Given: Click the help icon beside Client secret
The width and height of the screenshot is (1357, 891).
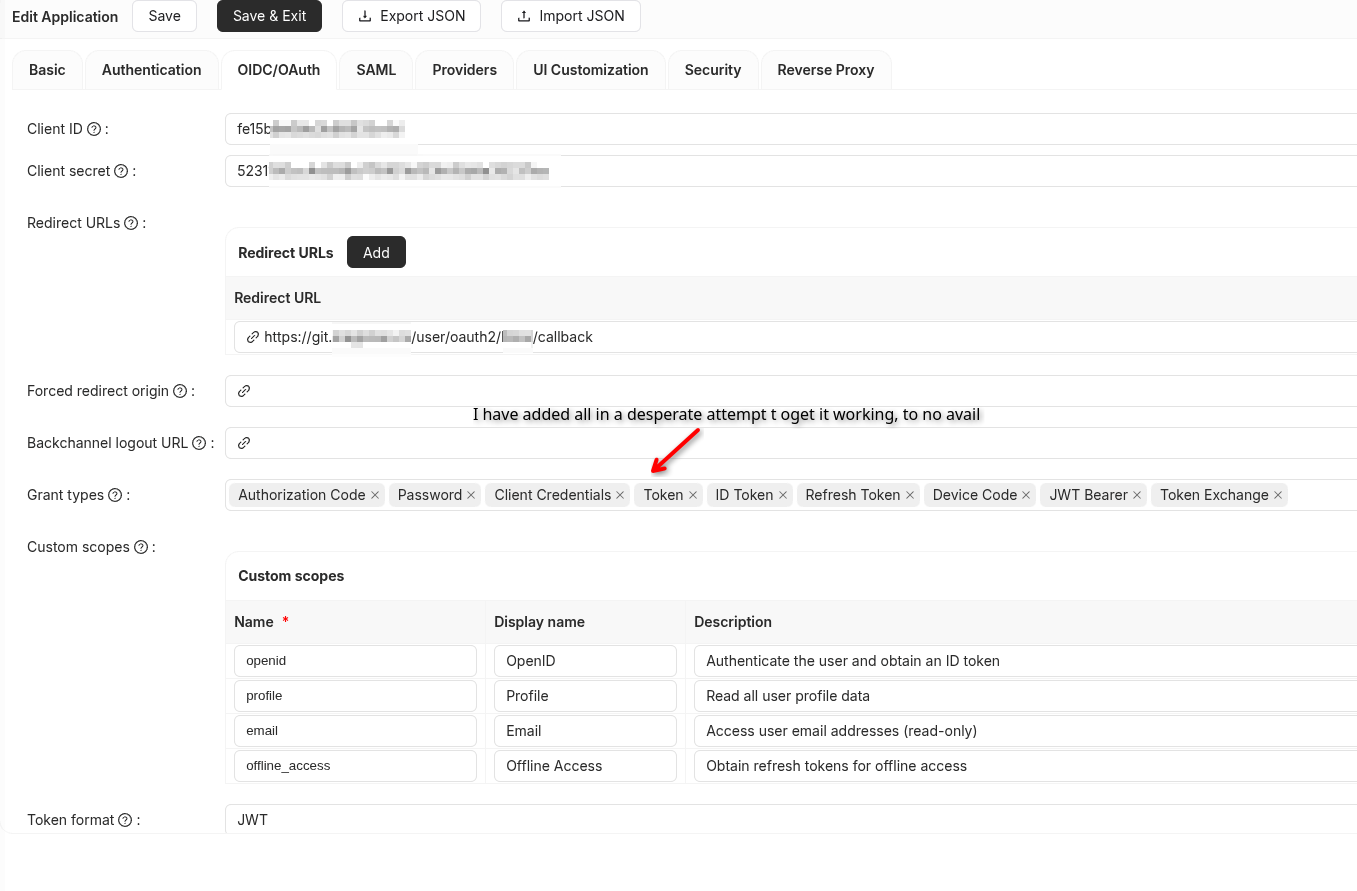Looking at the screenshot, I should pos(121,171).
